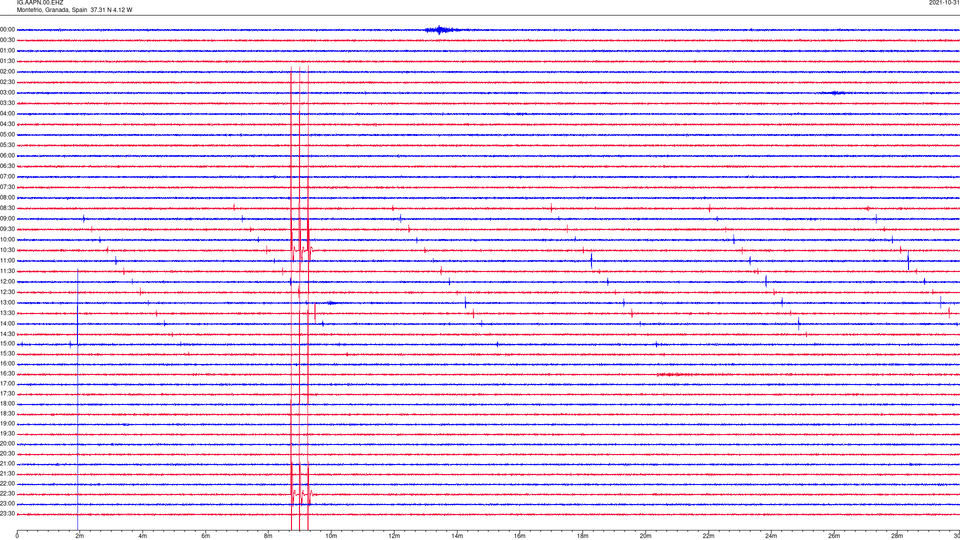Image resolution: width=960 pixels, height=540 pixels.
Task: Pick the 17:30 row label
Action: point(7,394)
